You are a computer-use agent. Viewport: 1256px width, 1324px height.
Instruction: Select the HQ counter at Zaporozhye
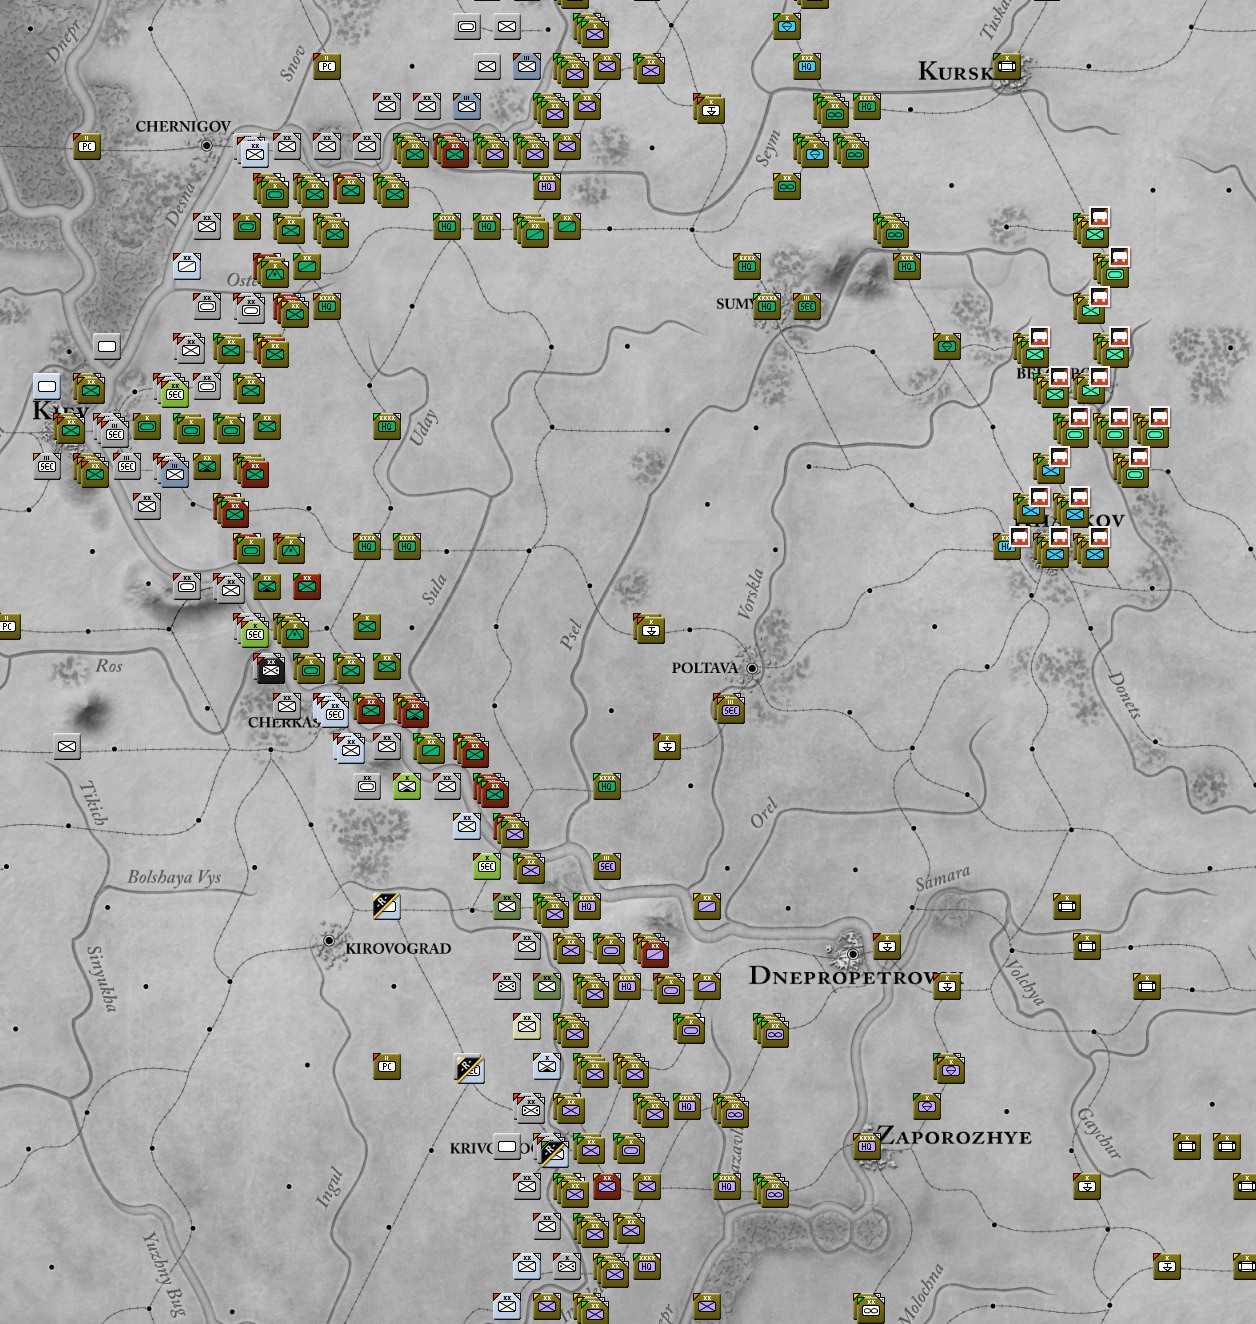click(867, 1146)
